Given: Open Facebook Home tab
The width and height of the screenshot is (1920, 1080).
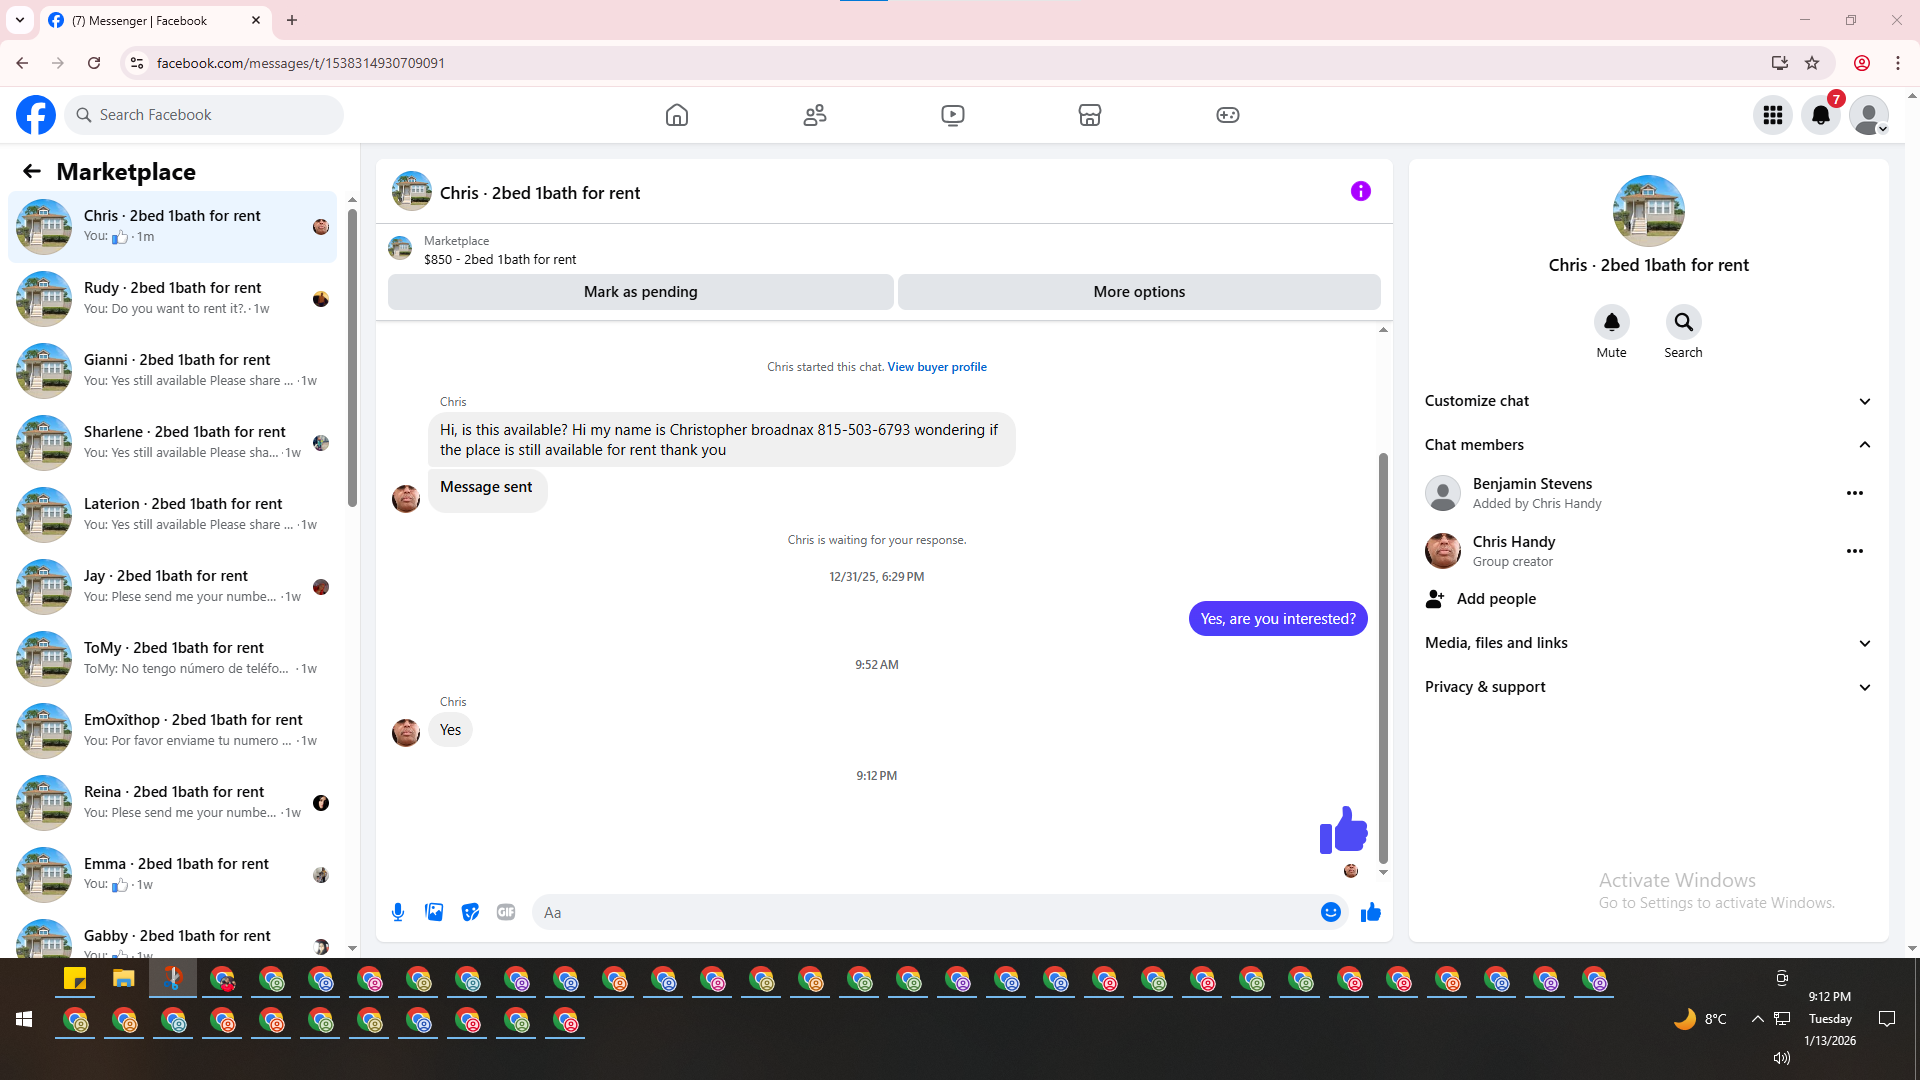Looking at the screenshot, I should tap(677, 115).
